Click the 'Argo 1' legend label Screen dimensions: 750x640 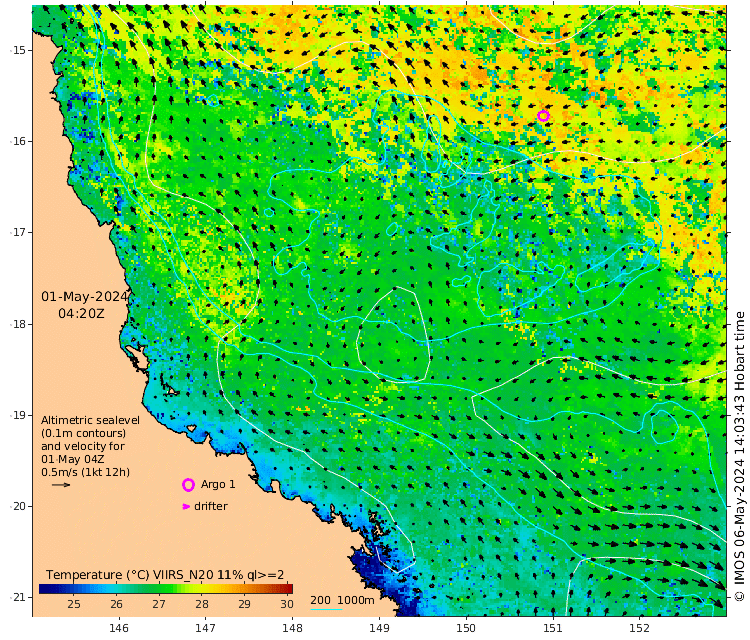[218, 484]
